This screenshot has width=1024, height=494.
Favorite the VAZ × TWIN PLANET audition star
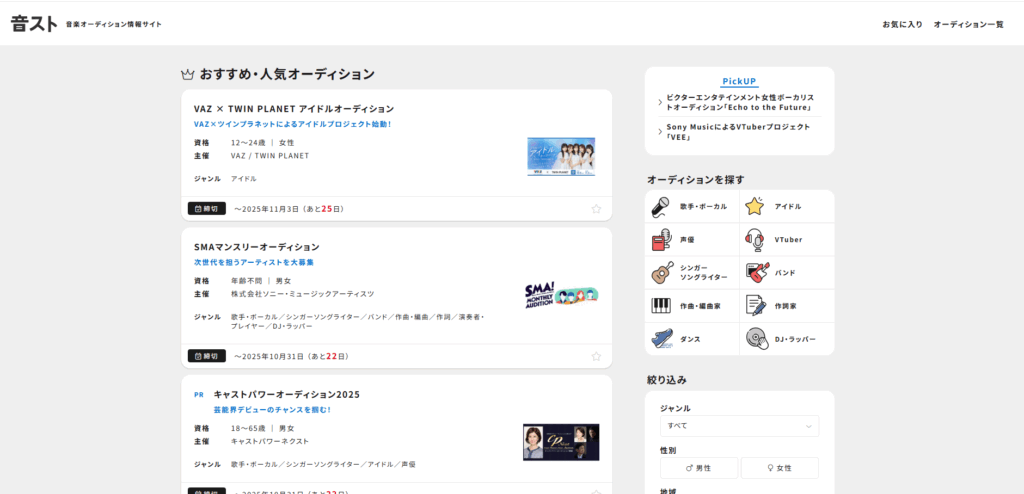point(596,209)
